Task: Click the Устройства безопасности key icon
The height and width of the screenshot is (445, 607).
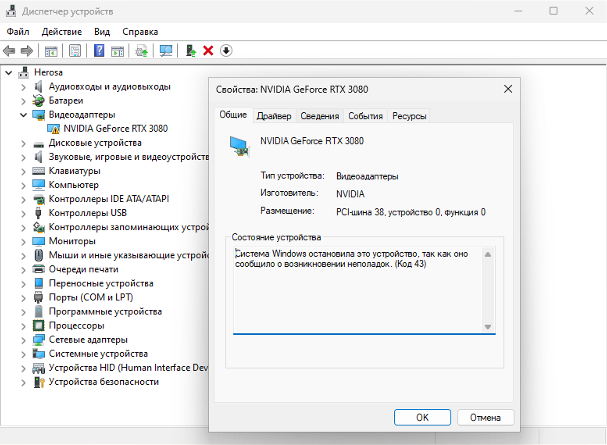Action: click(38, 382)
